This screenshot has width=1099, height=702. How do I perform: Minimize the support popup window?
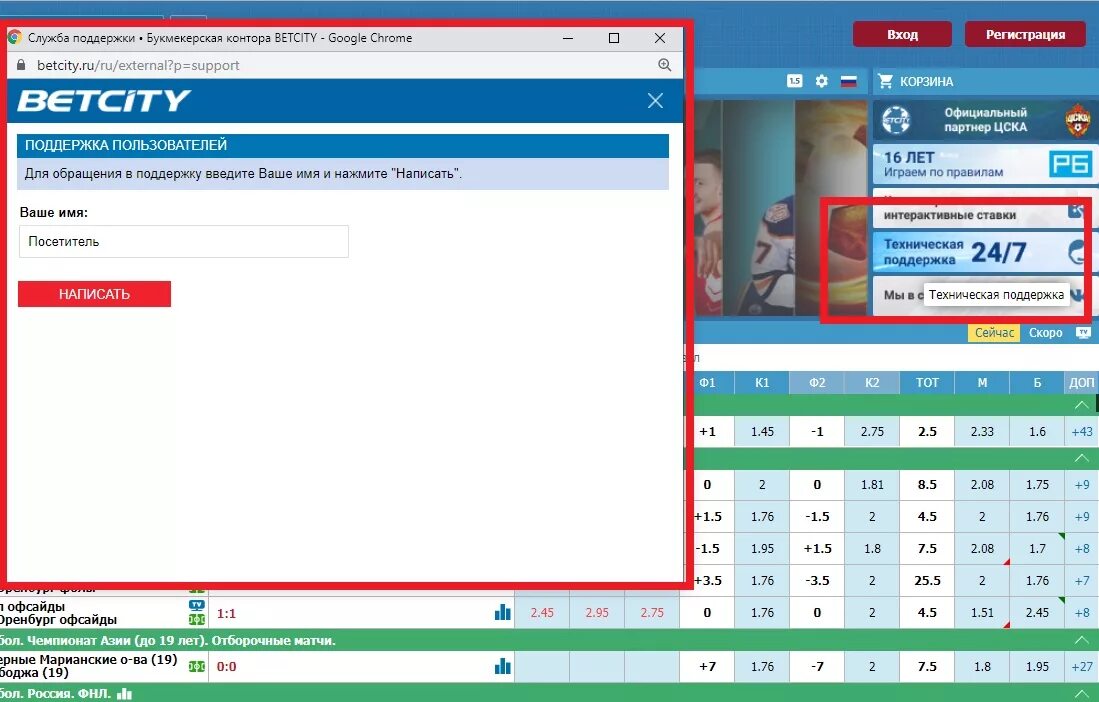coord(568,38)
